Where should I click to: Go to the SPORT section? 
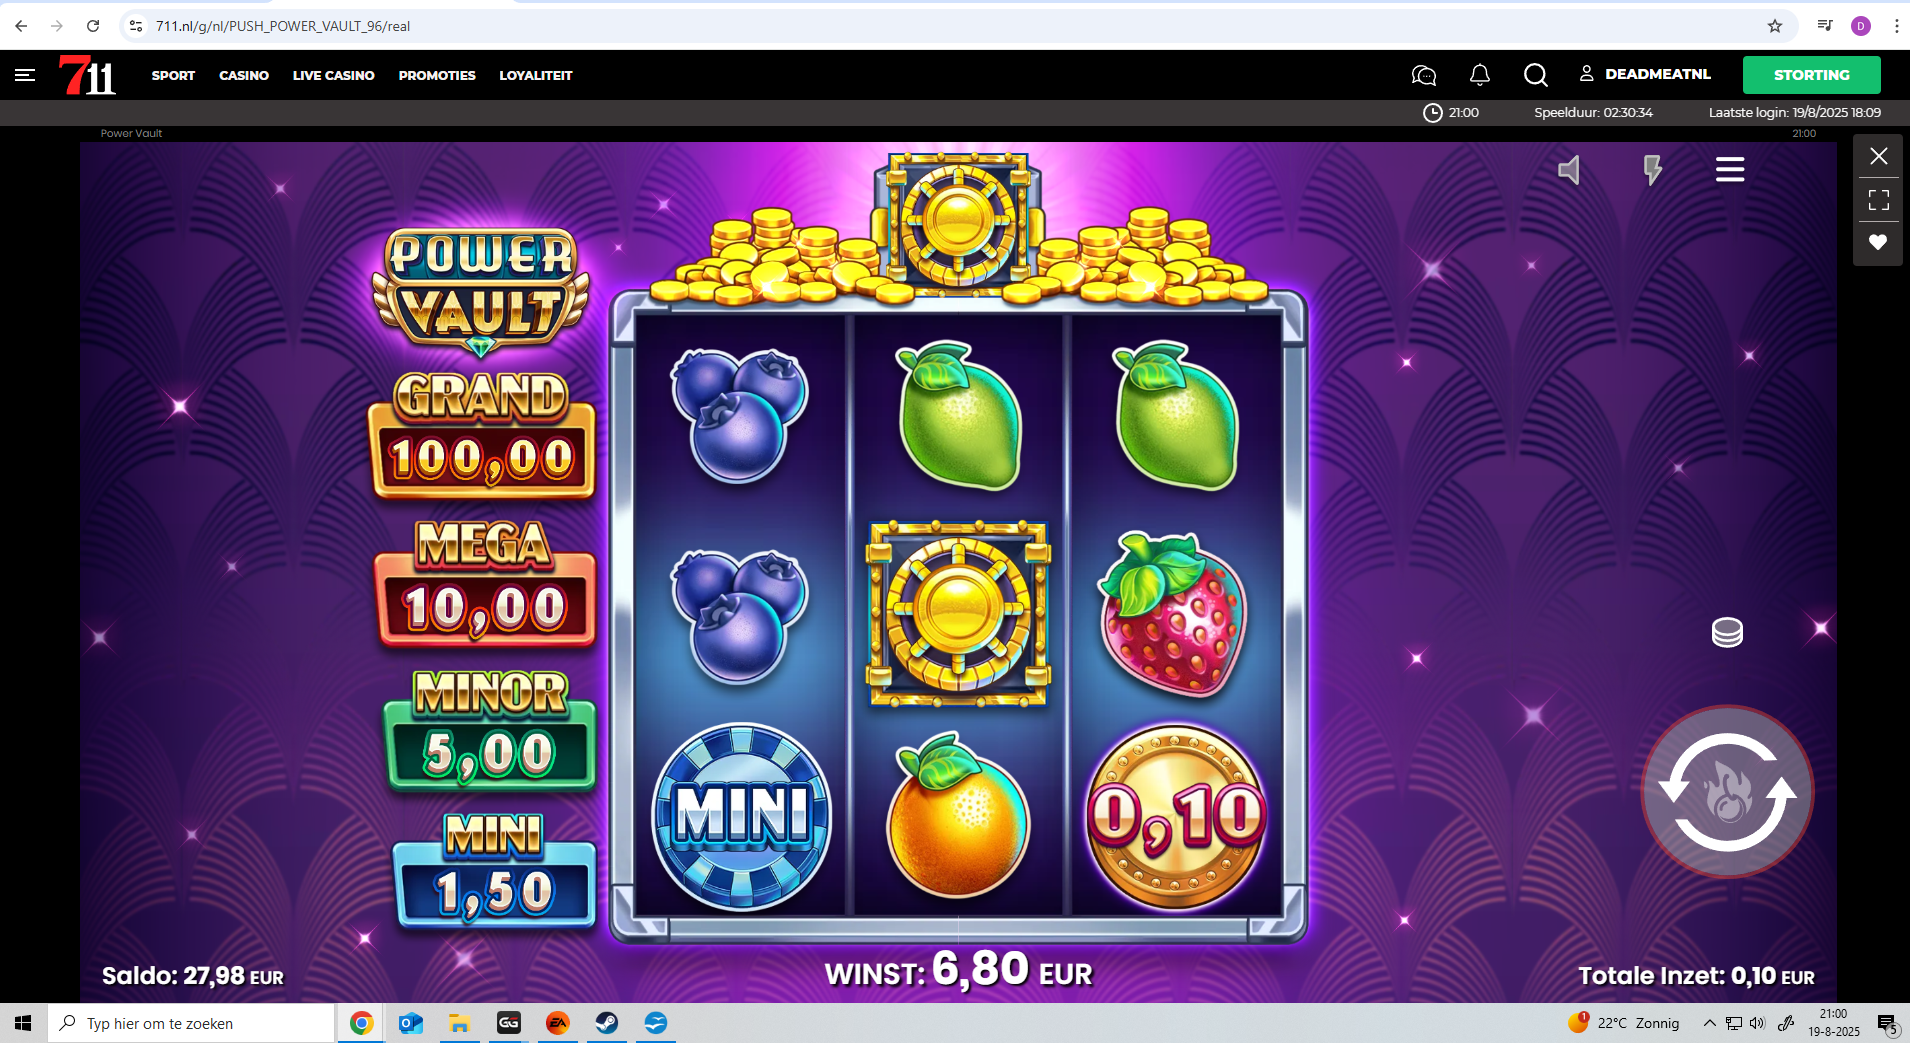[x=173, y=75]
